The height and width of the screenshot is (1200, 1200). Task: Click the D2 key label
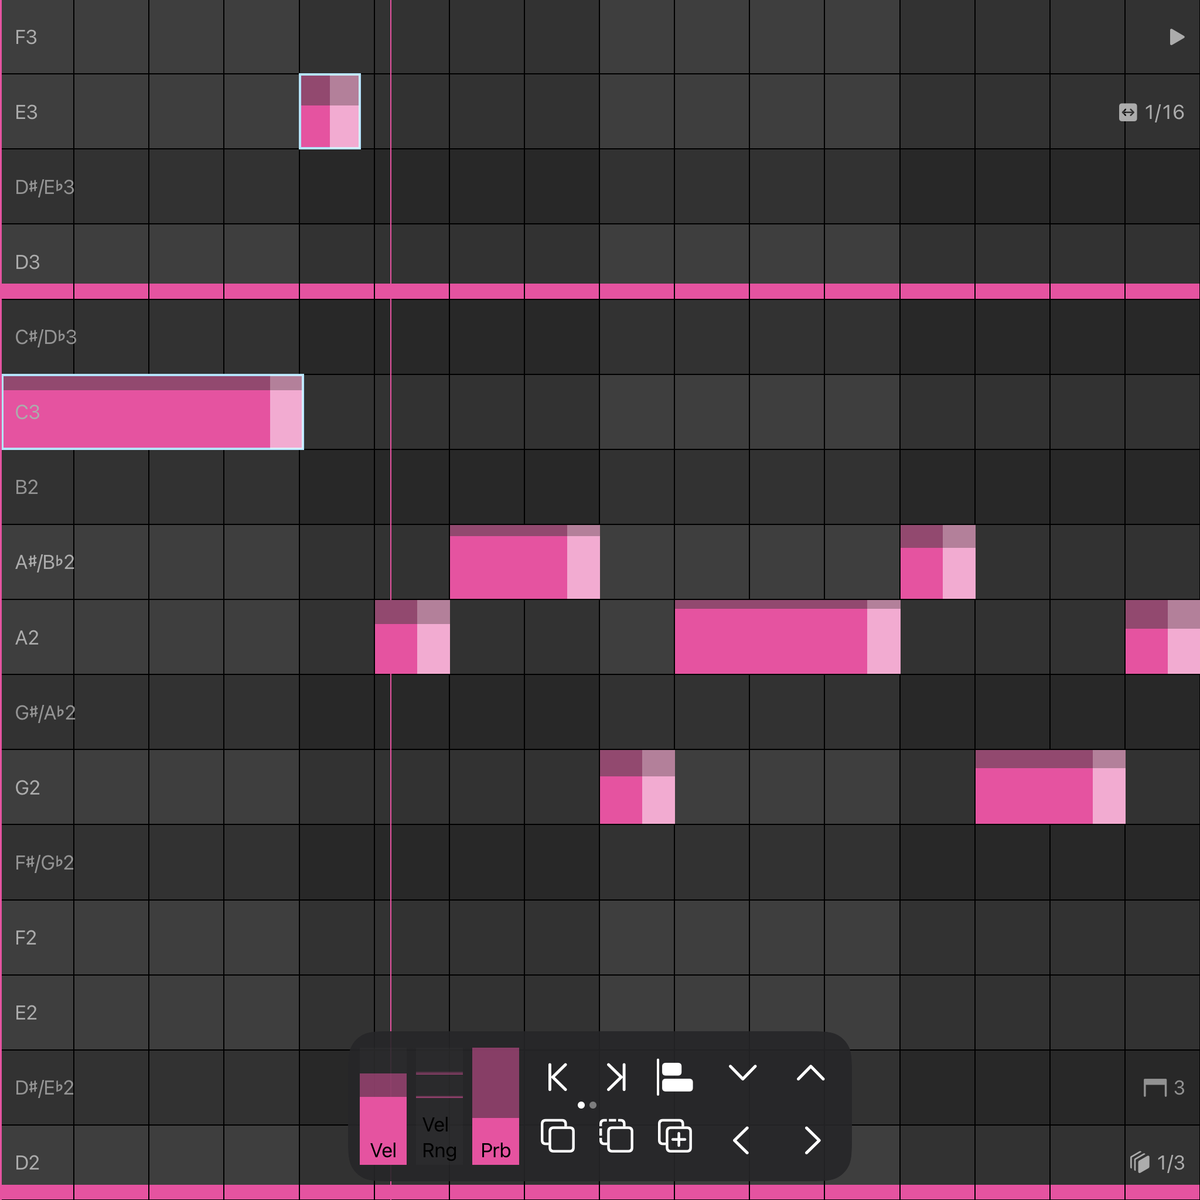(27, 1162)
